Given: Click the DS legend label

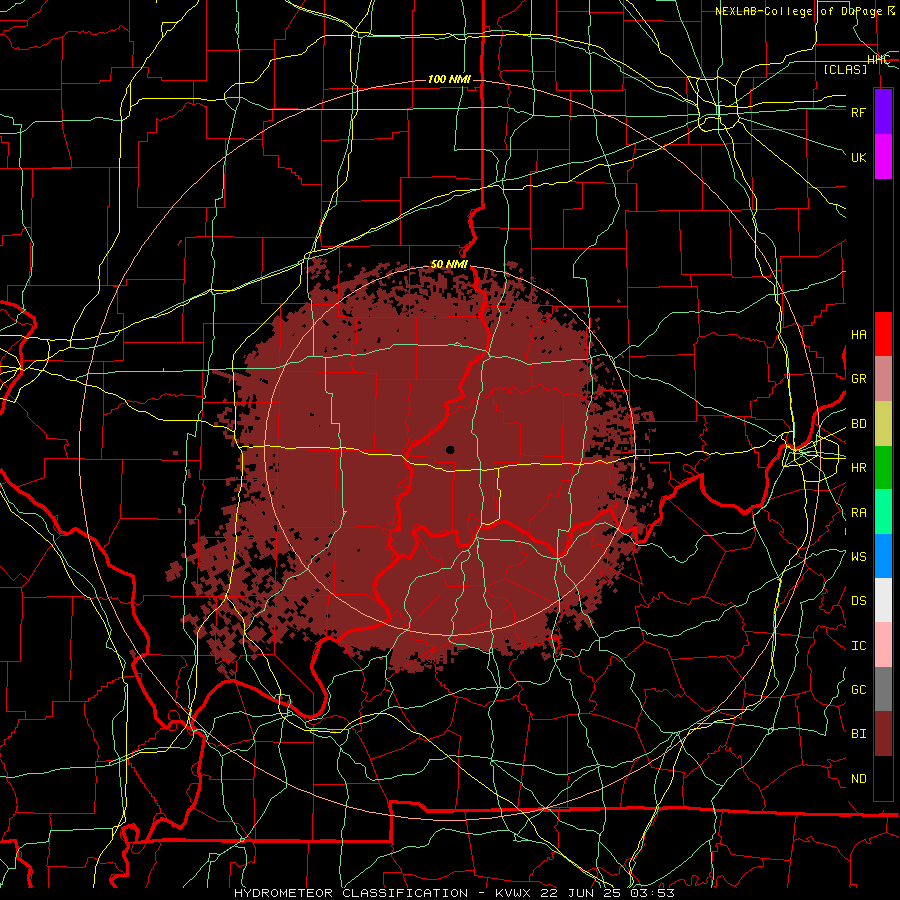Looking at the screenshot, I should [x=858, y=601].
